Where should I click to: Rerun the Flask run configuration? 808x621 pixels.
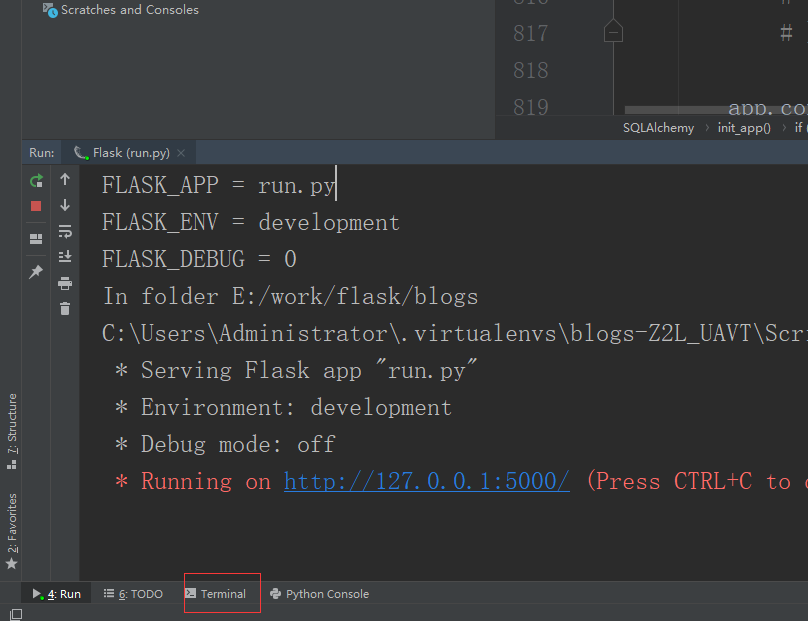35,181
